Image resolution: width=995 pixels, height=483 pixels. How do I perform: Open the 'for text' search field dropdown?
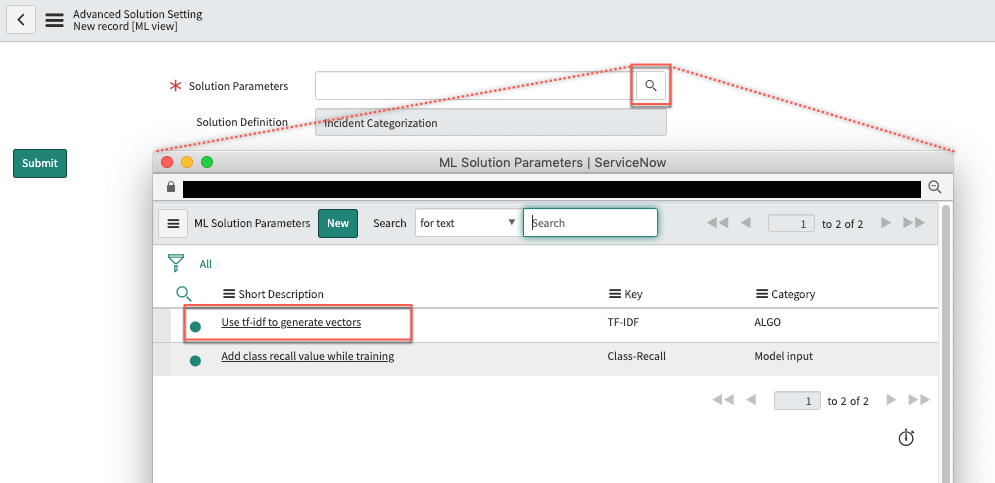point(468,223)
